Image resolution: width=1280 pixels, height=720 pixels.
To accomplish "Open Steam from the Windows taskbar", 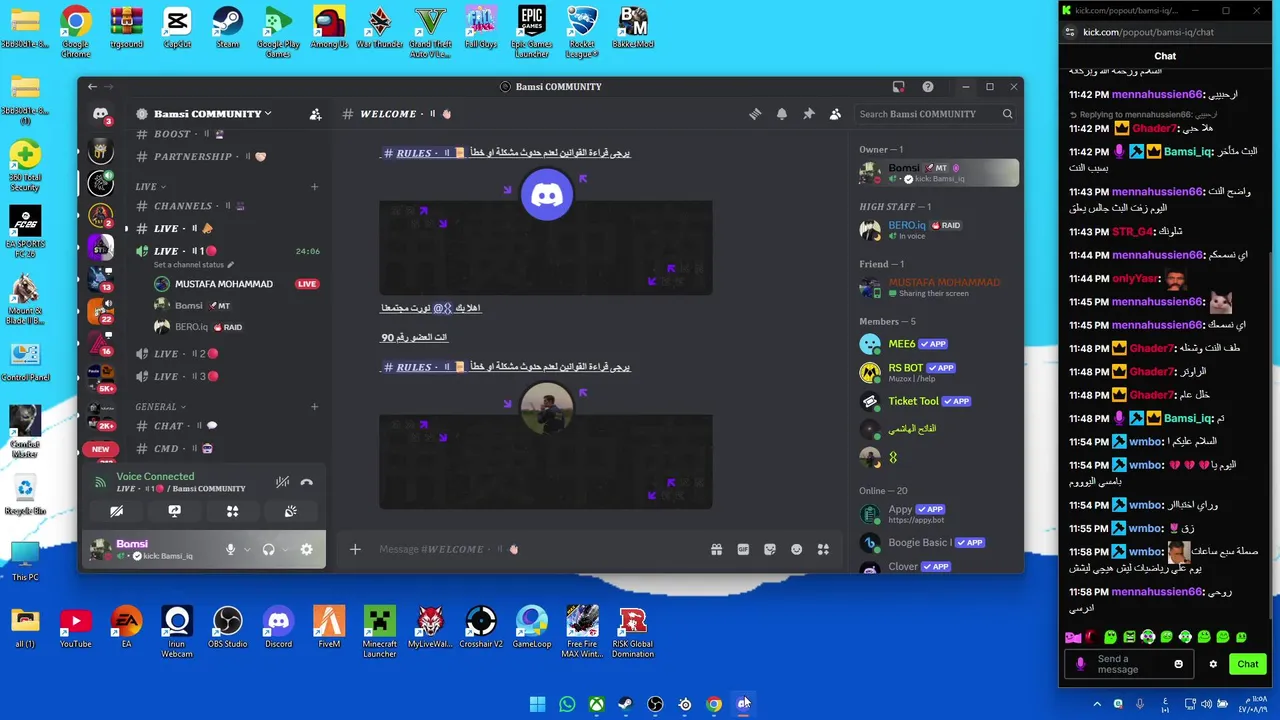I will [626, 704].
